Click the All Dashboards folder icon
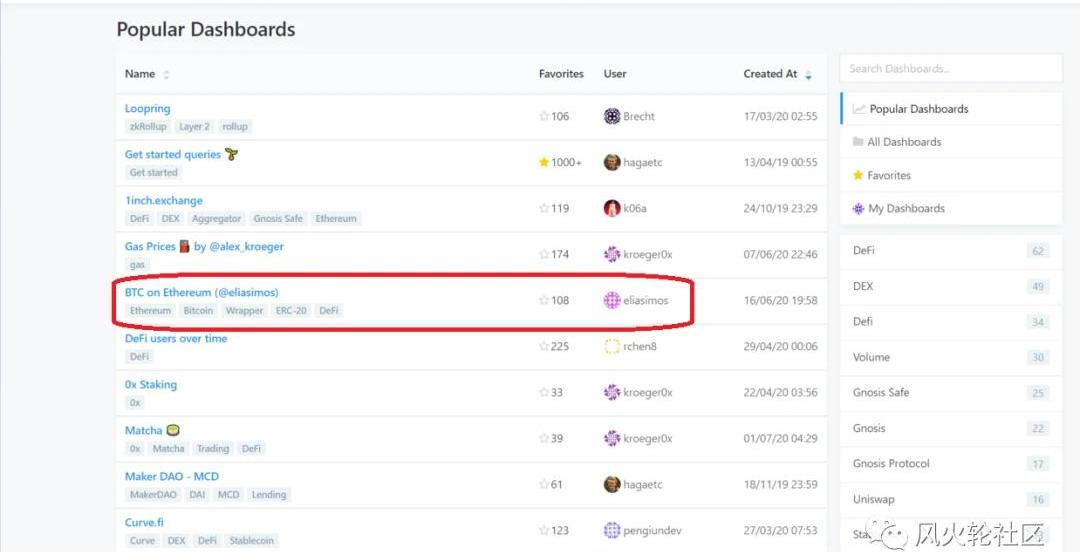Image resolution: width=1080 pixels, height=552 pixels. pyautogui.click(x=858, y=141)
